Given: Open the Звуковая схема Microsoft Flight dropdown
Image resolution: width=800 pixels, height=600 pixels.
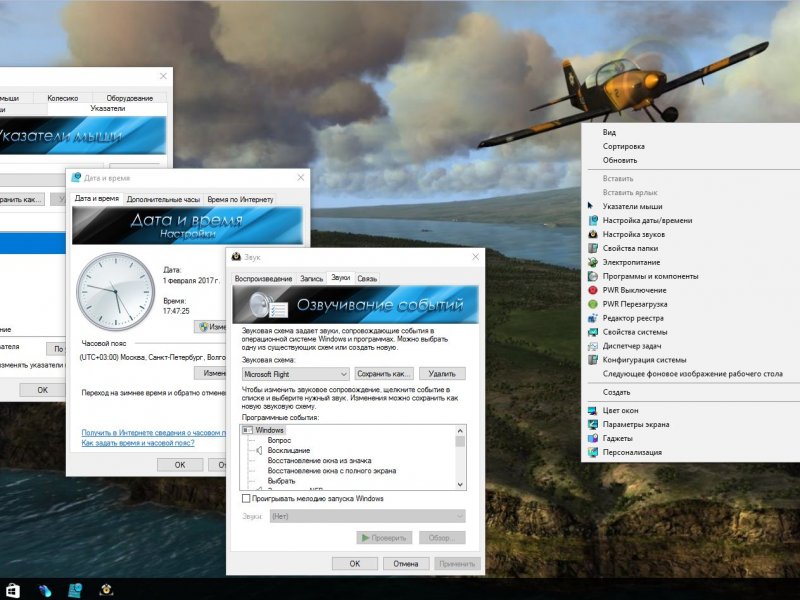Looking at the screenshot, I should click(x=295, y=374).
